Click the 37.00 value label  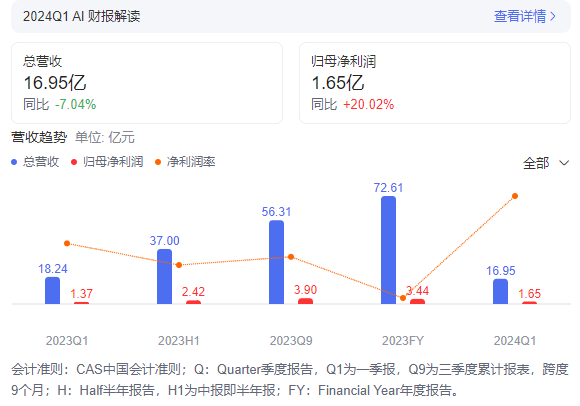pyautogui.click(x=165, y=241)
